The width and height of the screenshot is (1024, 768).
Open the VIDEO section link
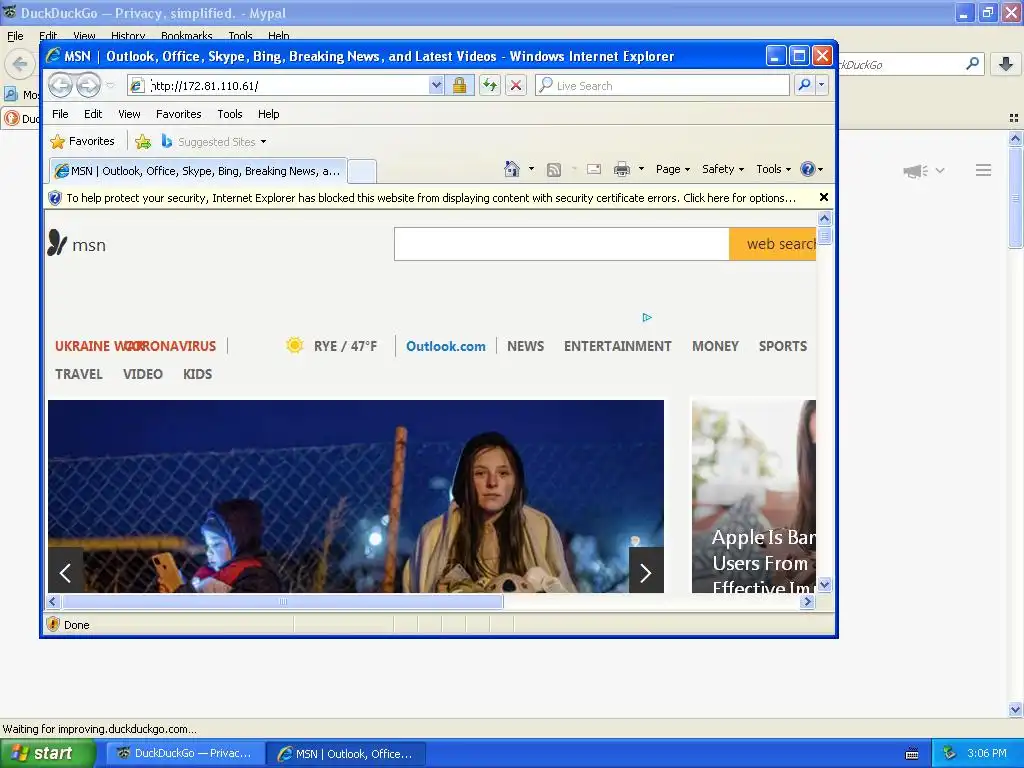click(x=143, y=374)
